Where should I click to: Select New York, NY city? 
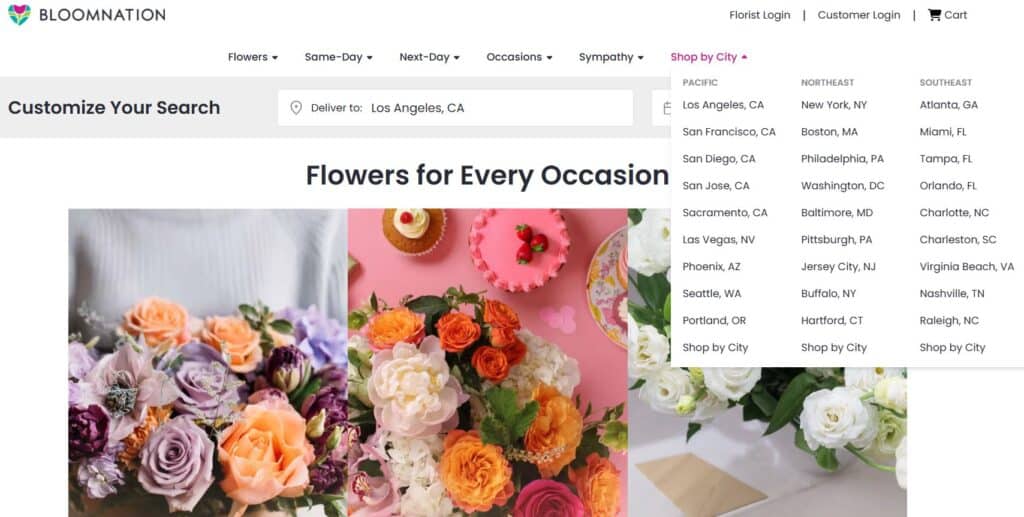click(834, 104)
